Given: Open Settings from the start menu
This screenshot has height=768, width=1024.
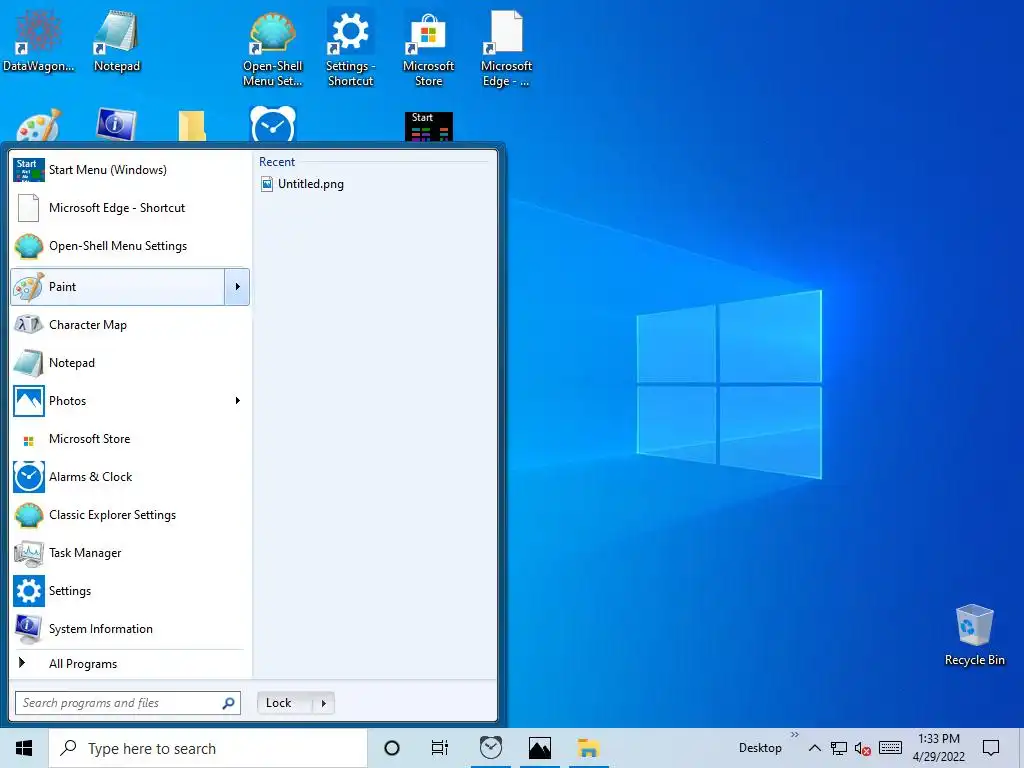Looking at the screenshot, I should pyautogui.click(x=130, y=590).
